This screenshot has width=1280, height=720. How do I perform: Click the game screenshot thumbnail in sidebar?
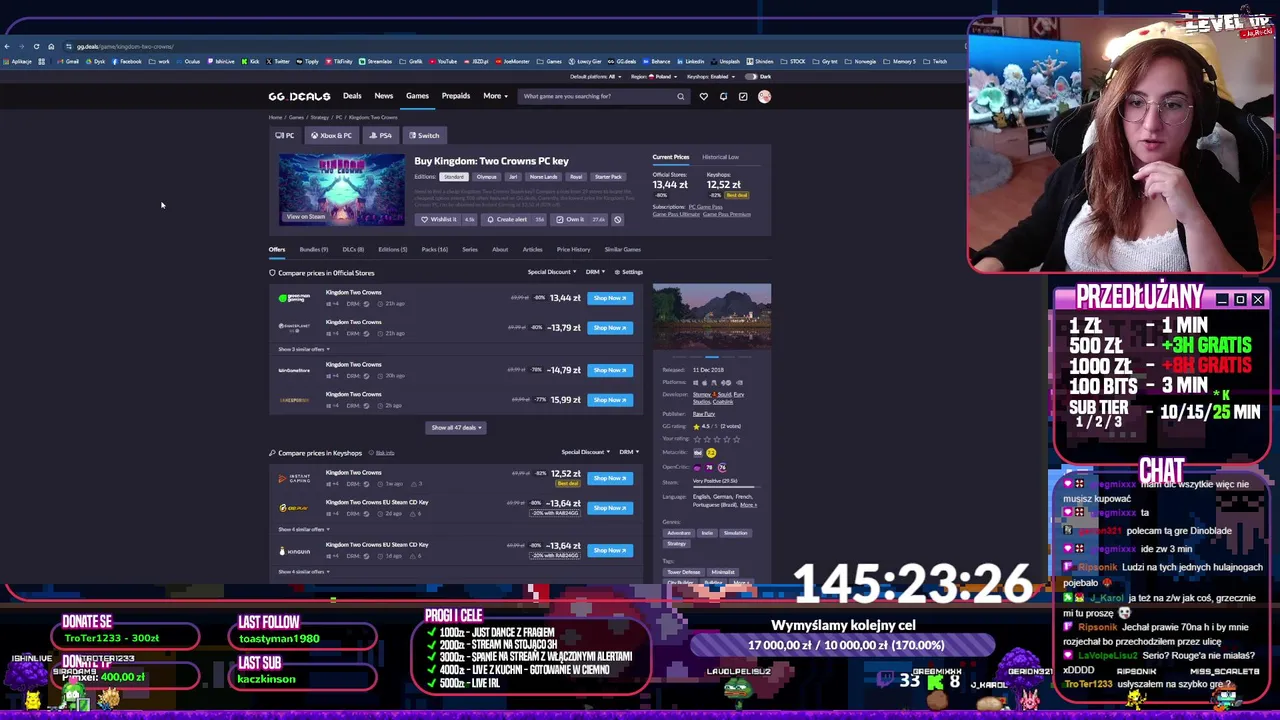712,318
